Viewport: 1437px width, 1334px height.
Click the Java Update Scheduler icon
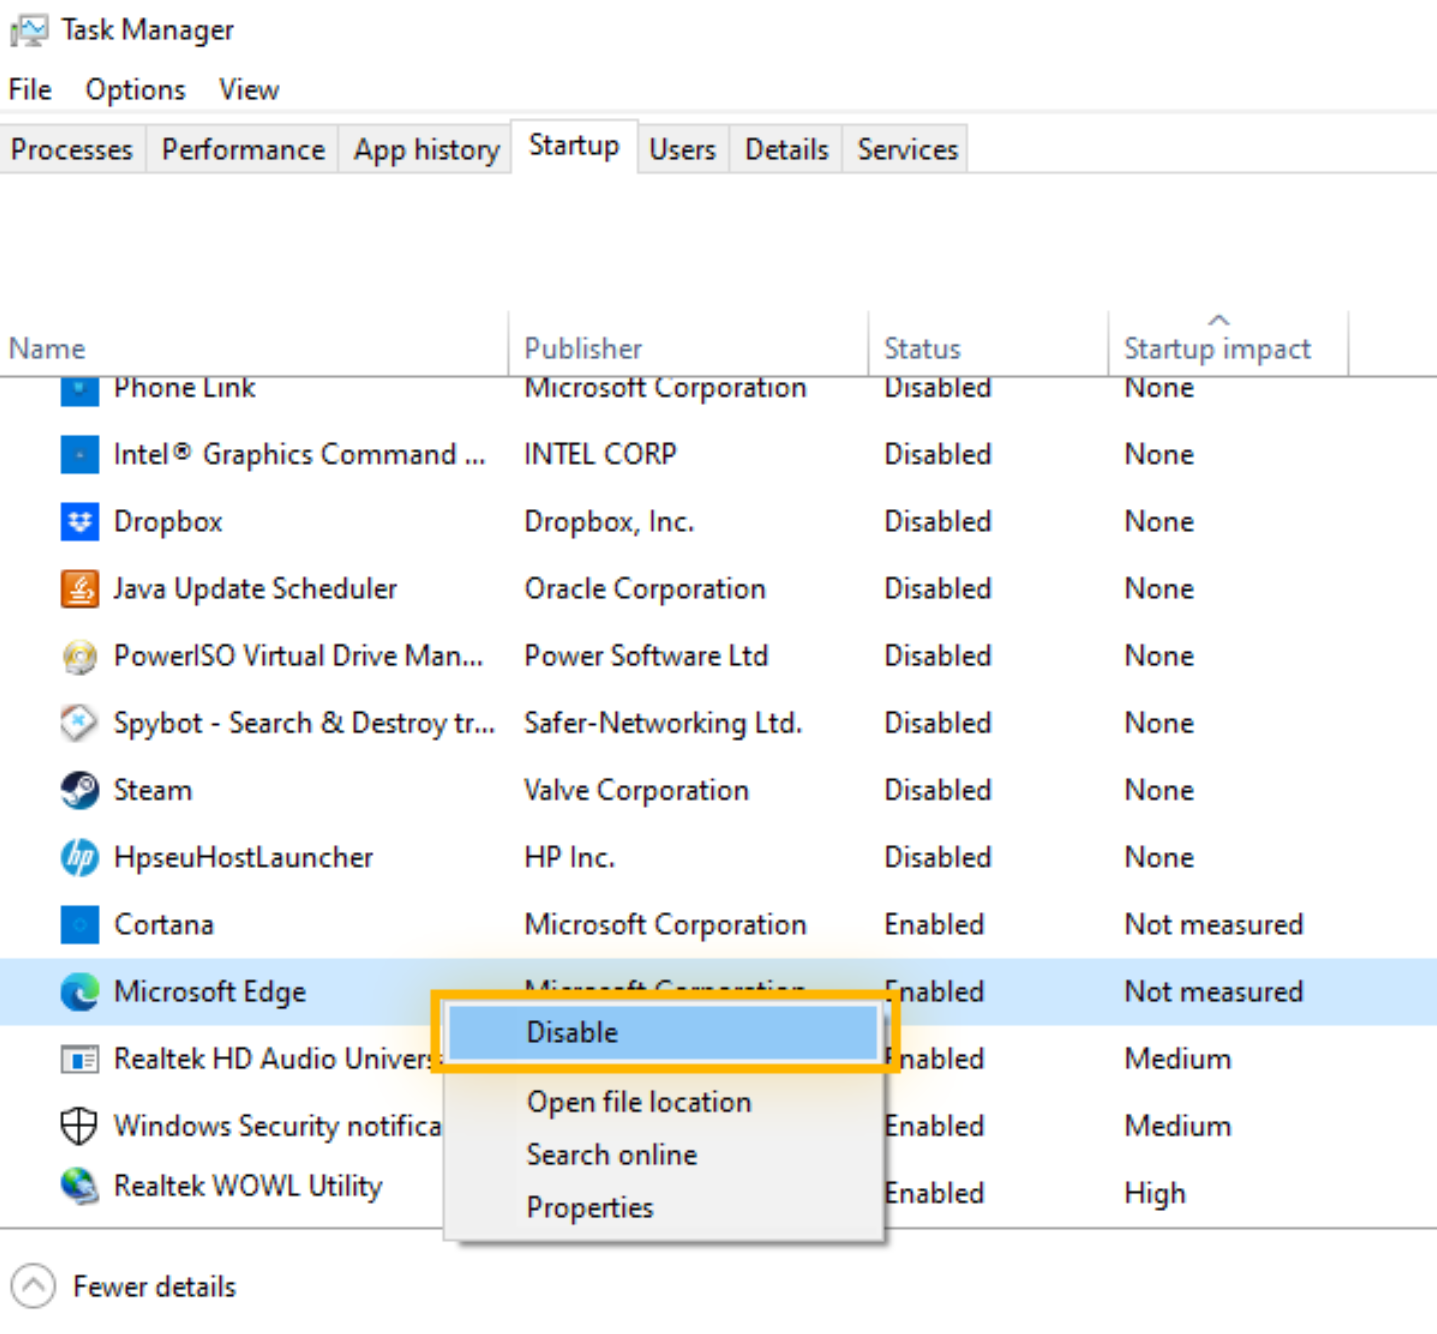coord(79,589)
